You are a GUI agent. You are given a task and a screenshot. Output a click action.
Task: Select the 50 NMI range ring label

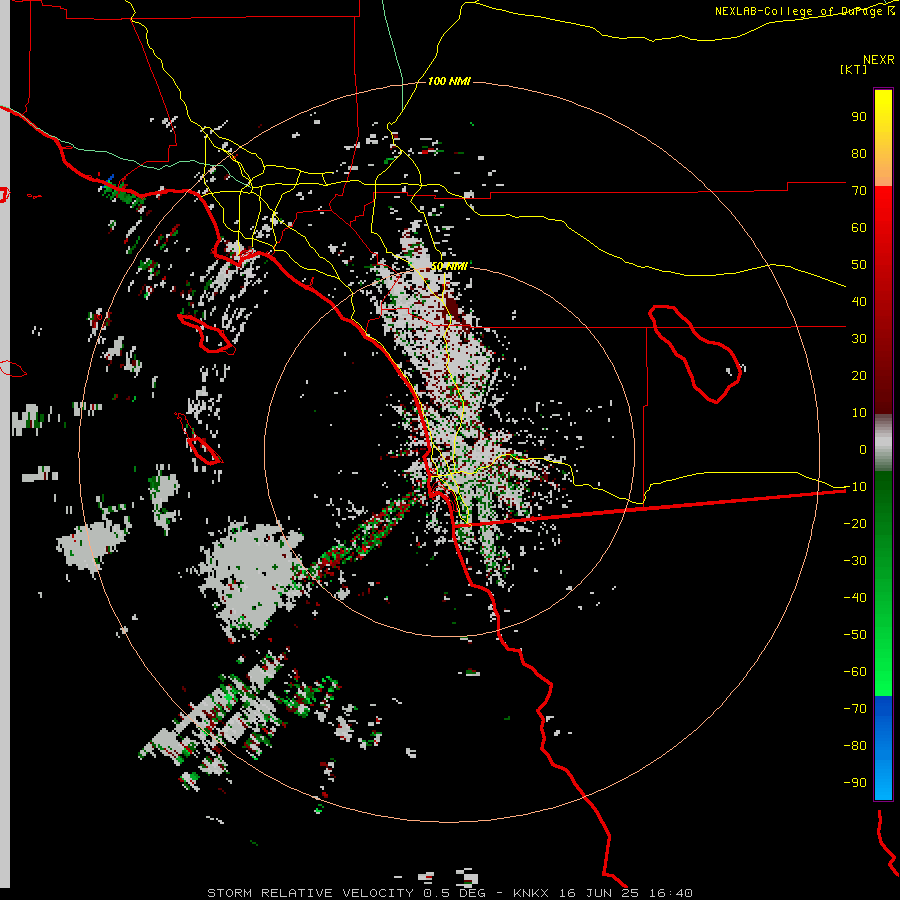(449, 266)
